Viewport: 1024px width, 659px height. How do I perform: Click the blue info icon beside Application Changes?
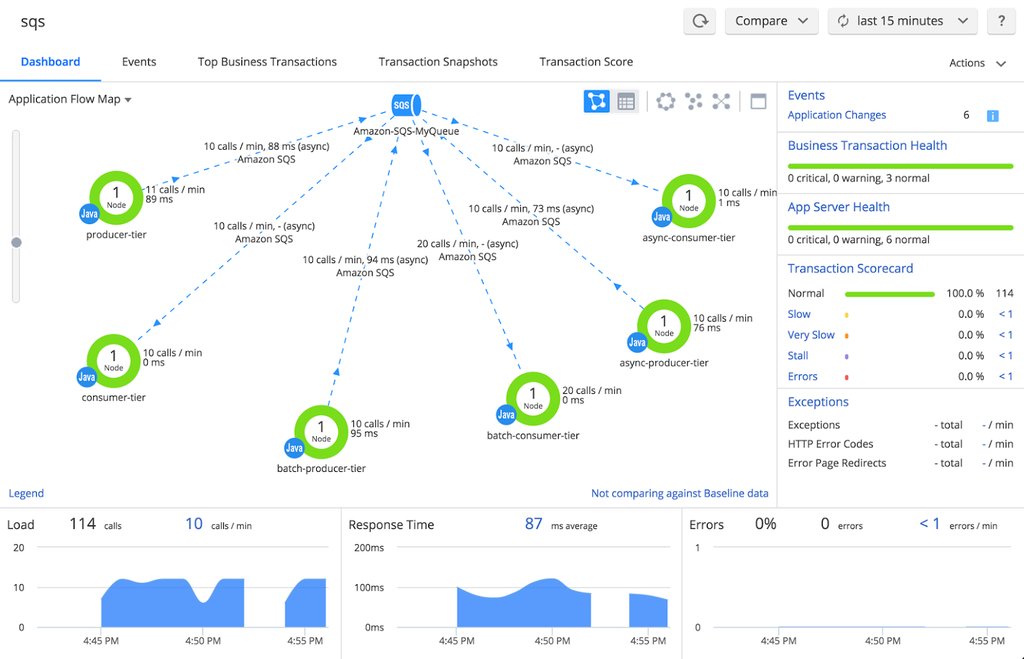tap(992, 115)
